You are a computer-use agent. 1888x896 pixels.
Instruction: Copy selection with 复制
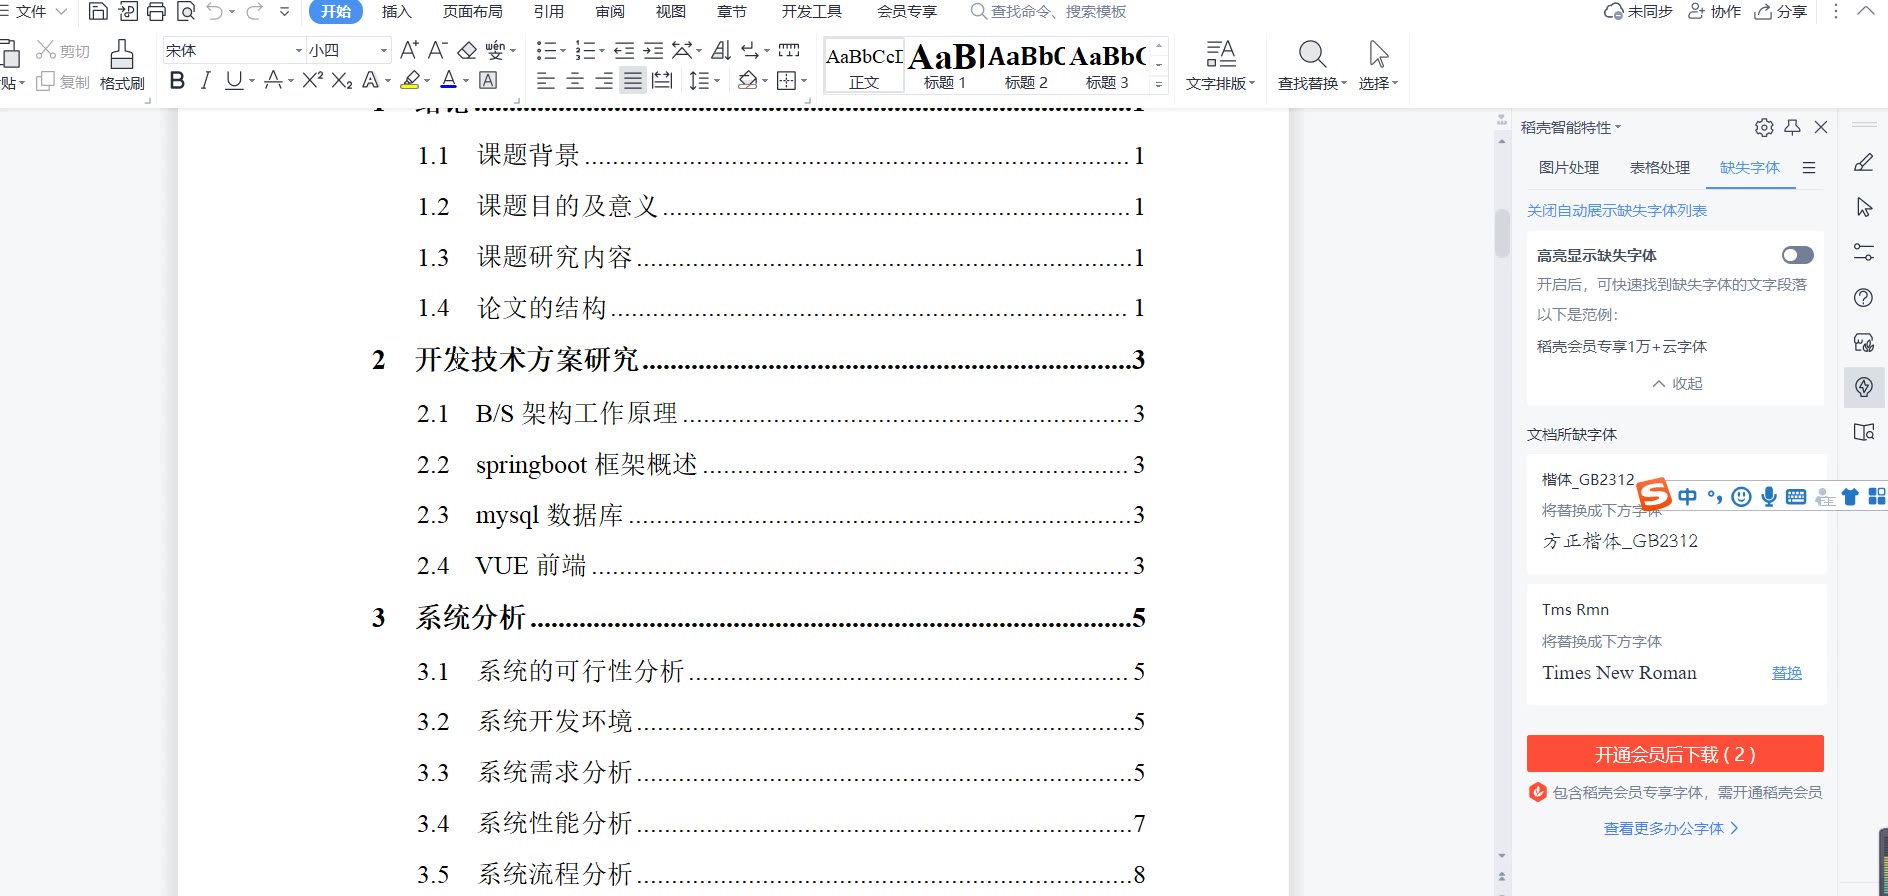63,82
